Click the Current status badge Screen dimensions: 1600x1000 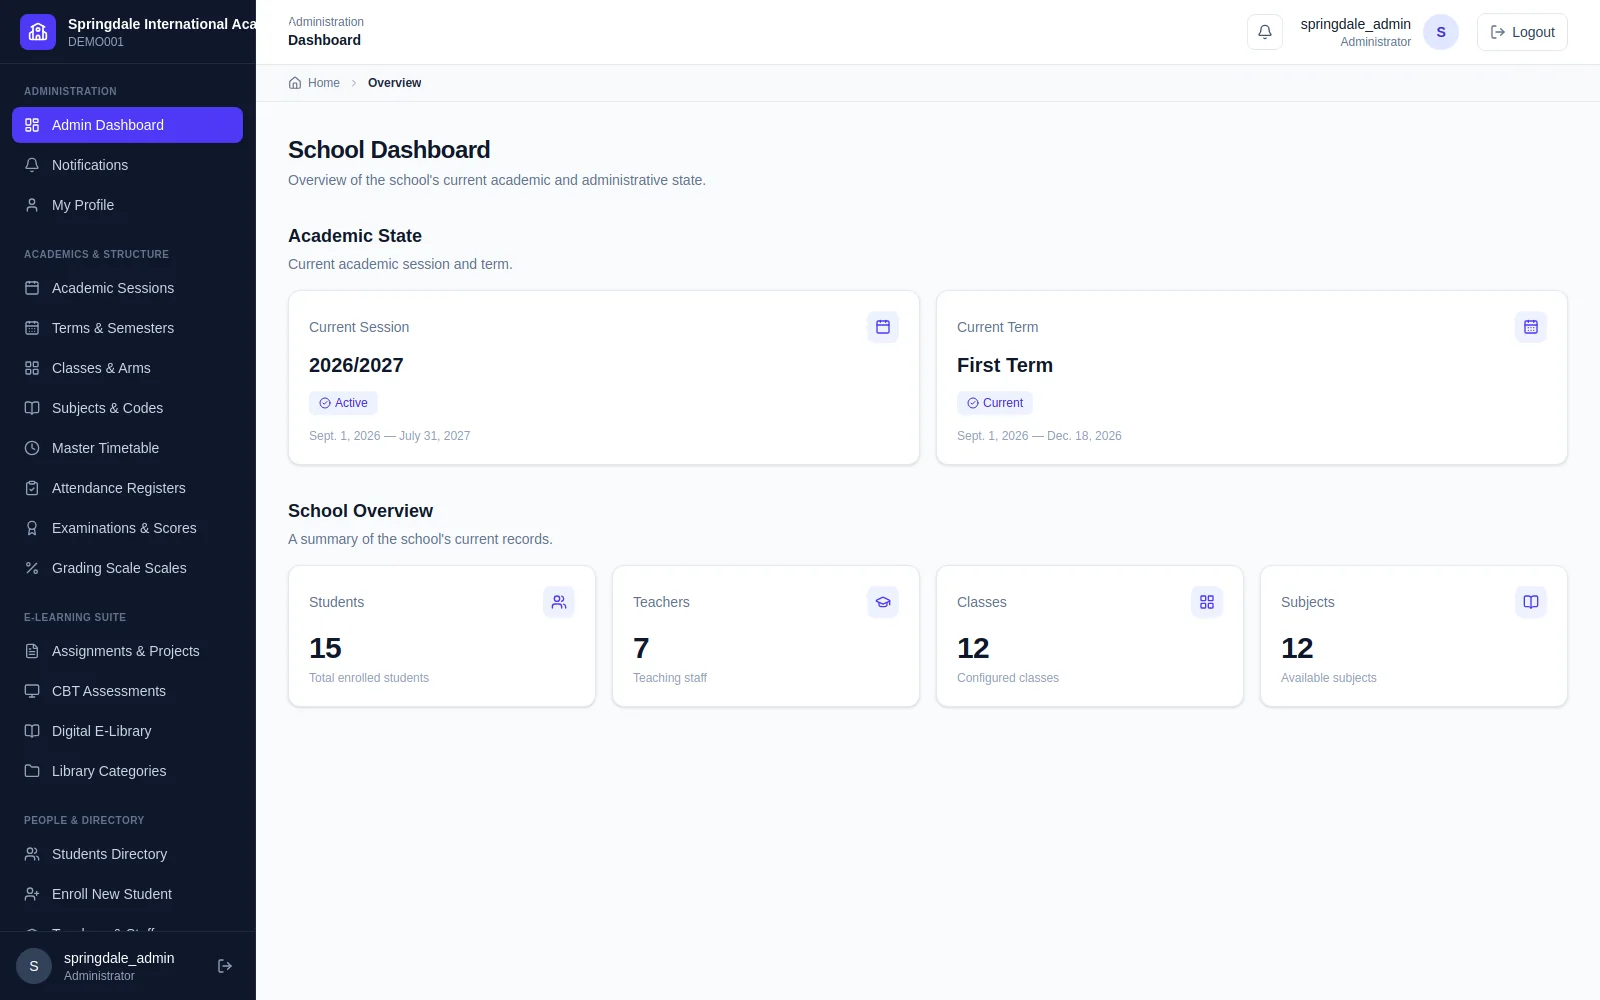pos(995,403)
